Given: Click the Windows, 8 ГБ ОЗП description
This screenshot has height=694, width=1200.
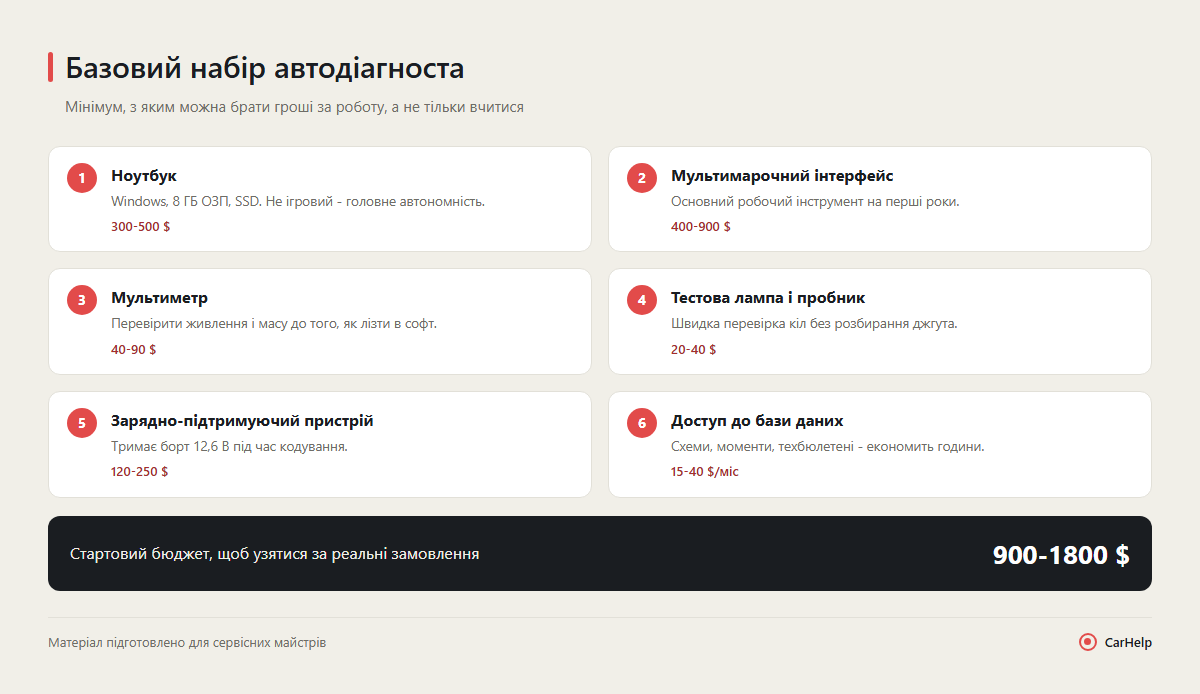Looking at the screenshot, I should [298, 202].
